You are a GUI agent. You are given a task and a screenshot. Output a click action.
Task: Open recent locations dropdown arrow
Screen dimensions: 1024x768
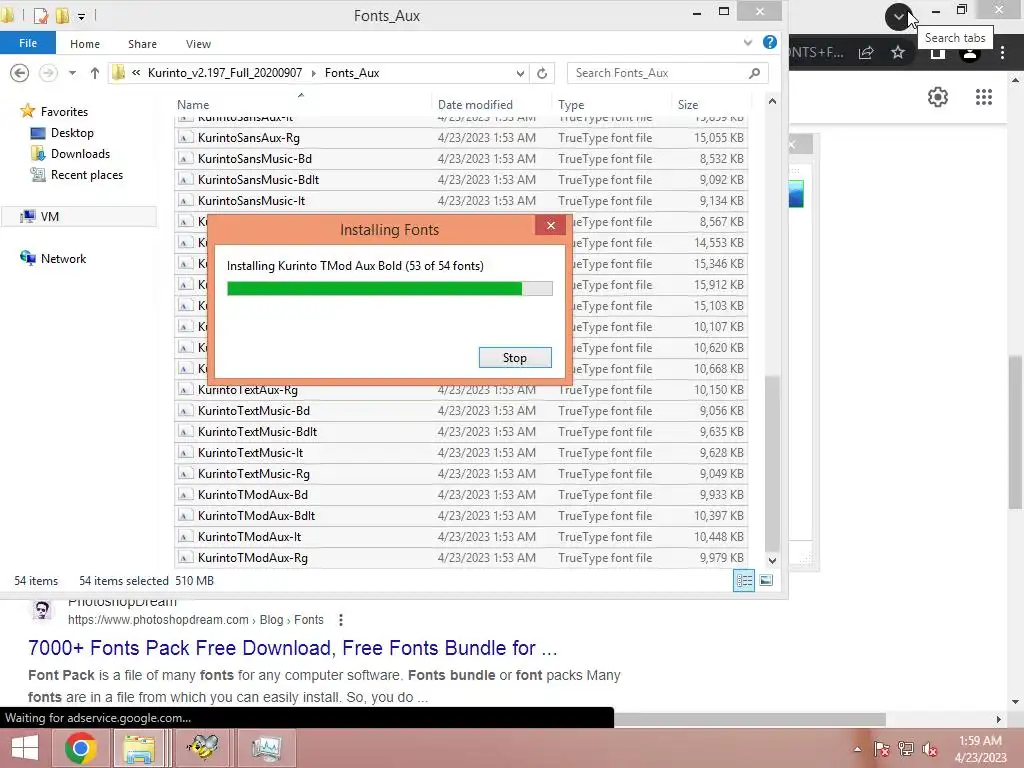point(72,73)
